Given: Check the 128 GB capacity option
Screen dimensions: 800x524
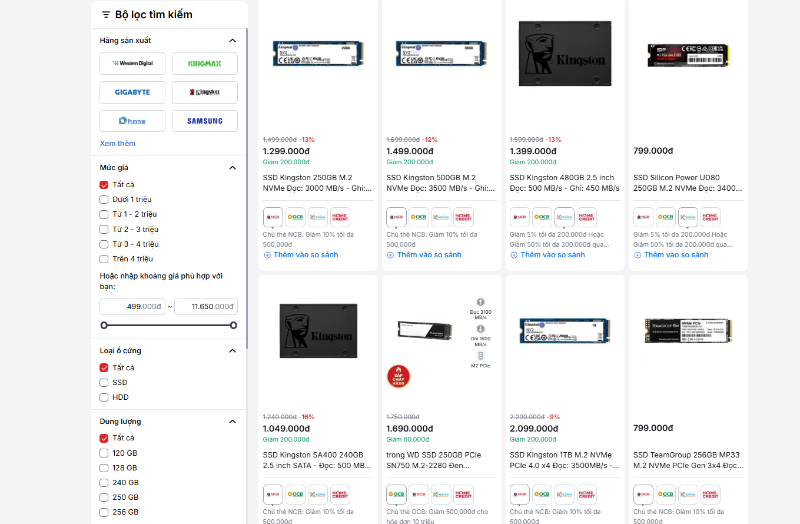Looking at the screenshot, I should click(x=104, y=468).
